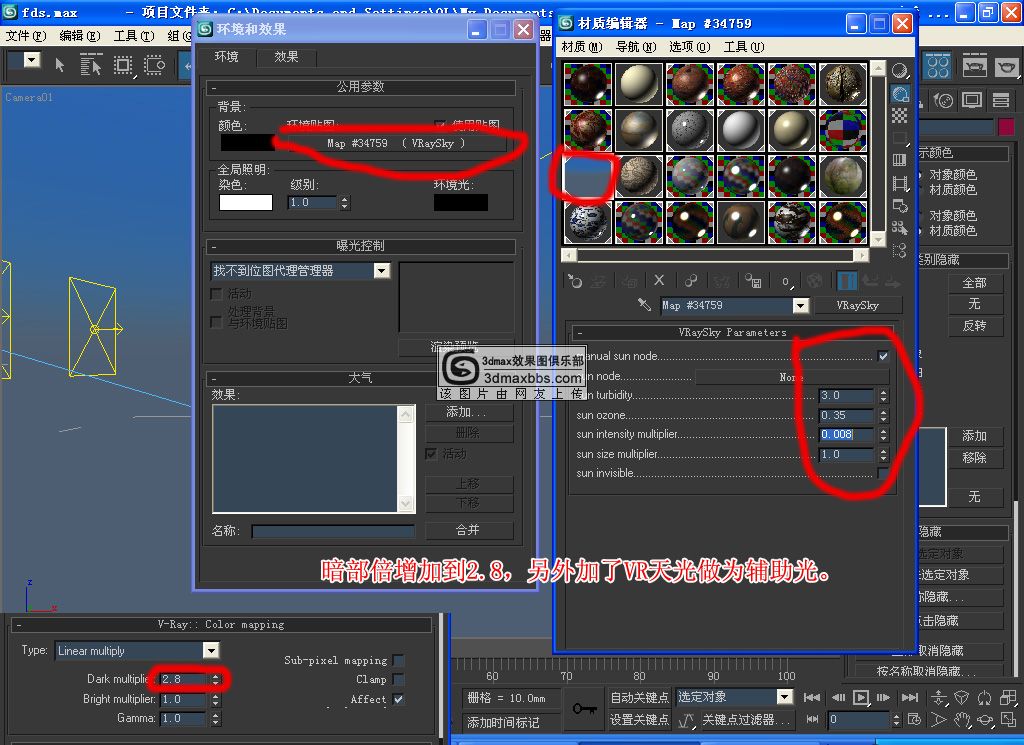1024x745 pixels.
Task: Open the exposure control type dropdown
Action: pyautogui.click(x=382, y=270)
